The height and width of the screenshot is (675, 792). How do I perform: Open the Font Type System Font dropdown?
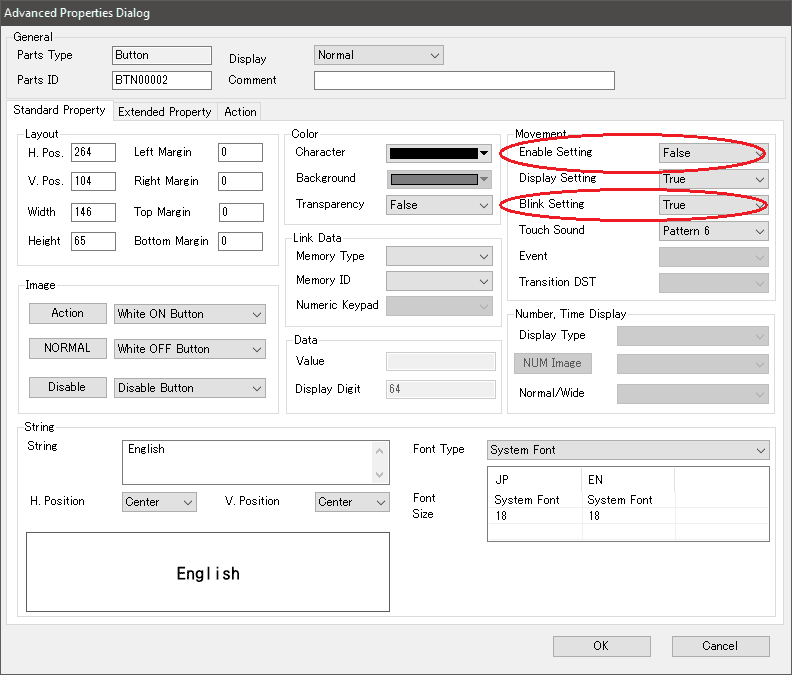coord(628,450)
